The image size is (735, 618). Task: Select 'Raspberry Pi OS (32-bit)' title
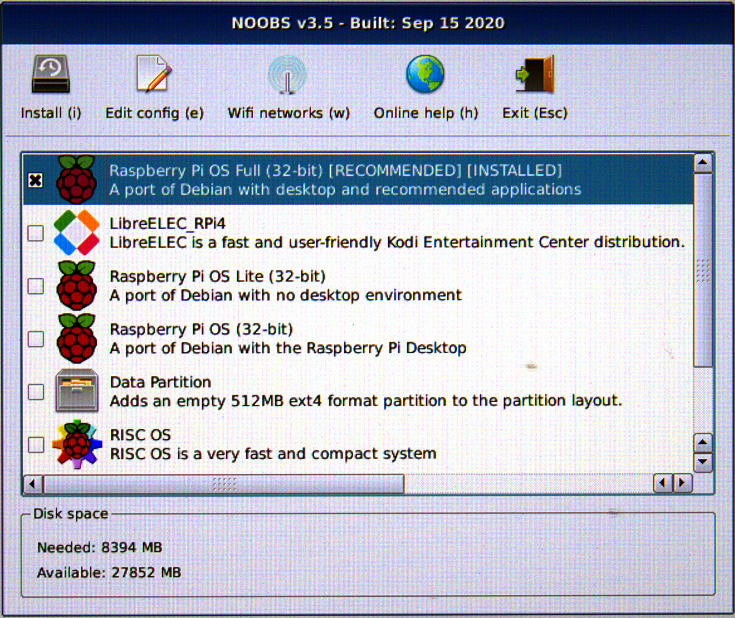pyautogui.click(x=201, y=329)
